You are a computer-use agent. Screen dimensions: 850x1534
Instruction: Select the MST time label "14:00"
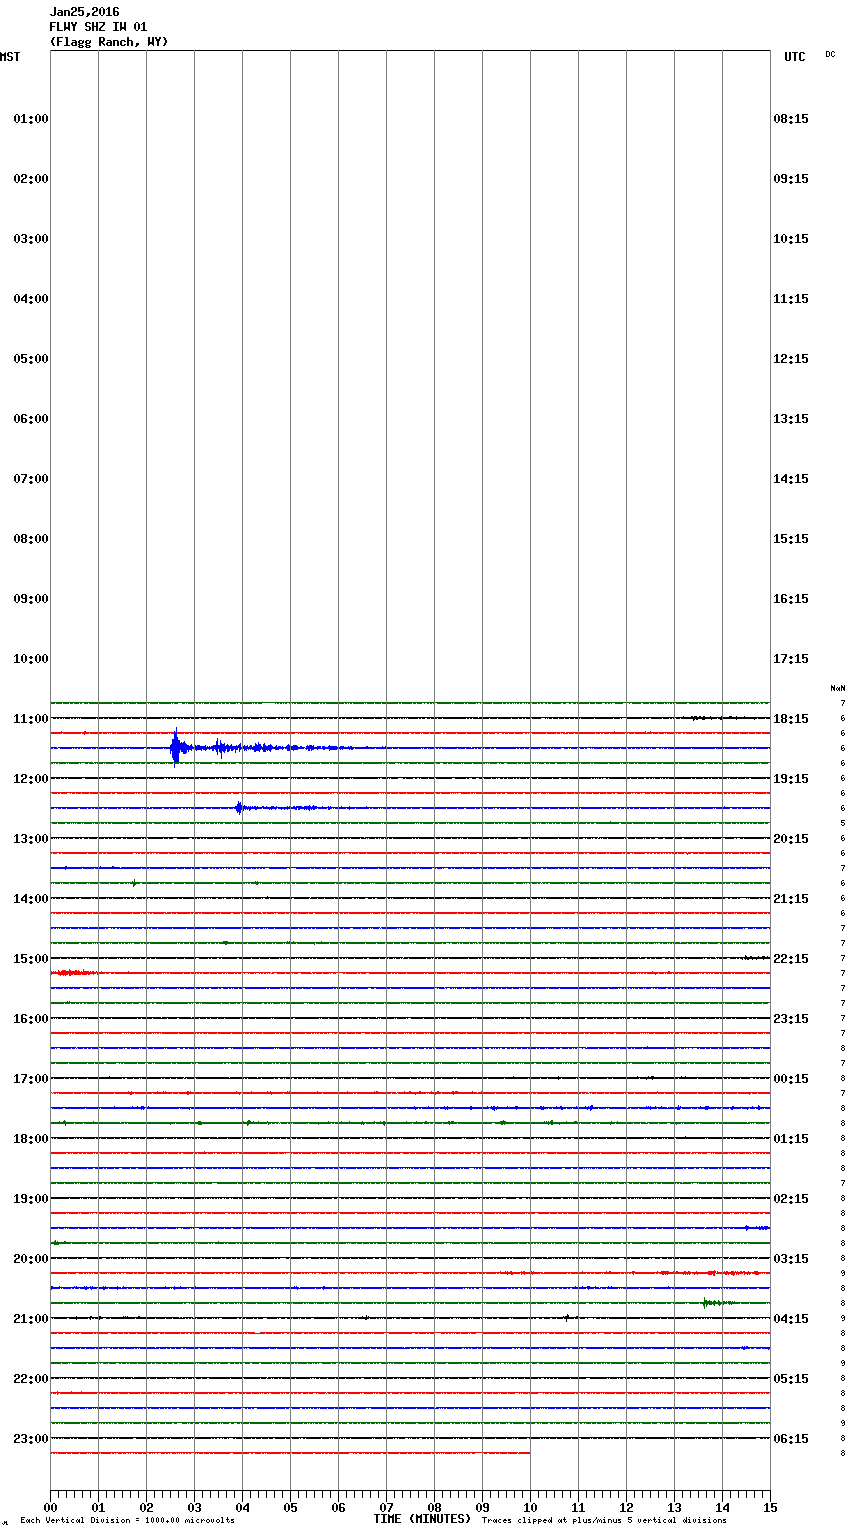(31, 899)
